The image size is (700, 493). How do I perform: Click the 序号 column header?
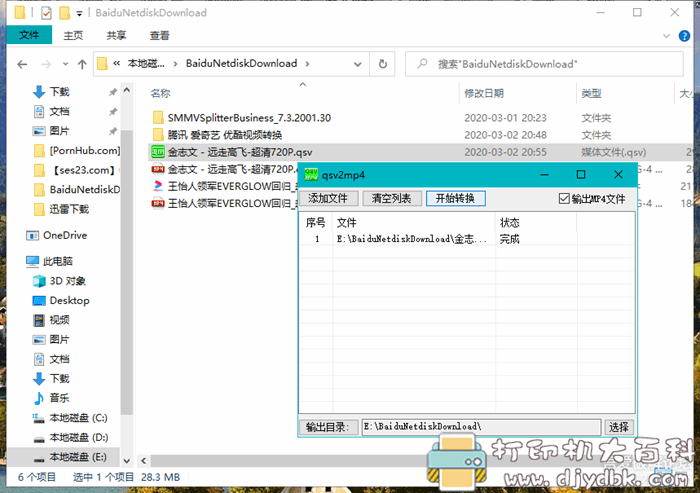point(316,222)
